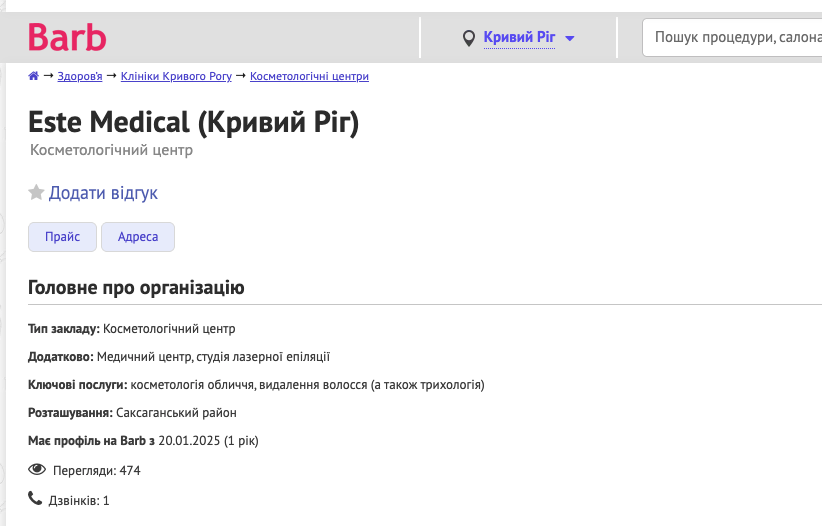Screen dimensions: 822x526
Task: Click the location pin icon
Action: click(468, 39)
